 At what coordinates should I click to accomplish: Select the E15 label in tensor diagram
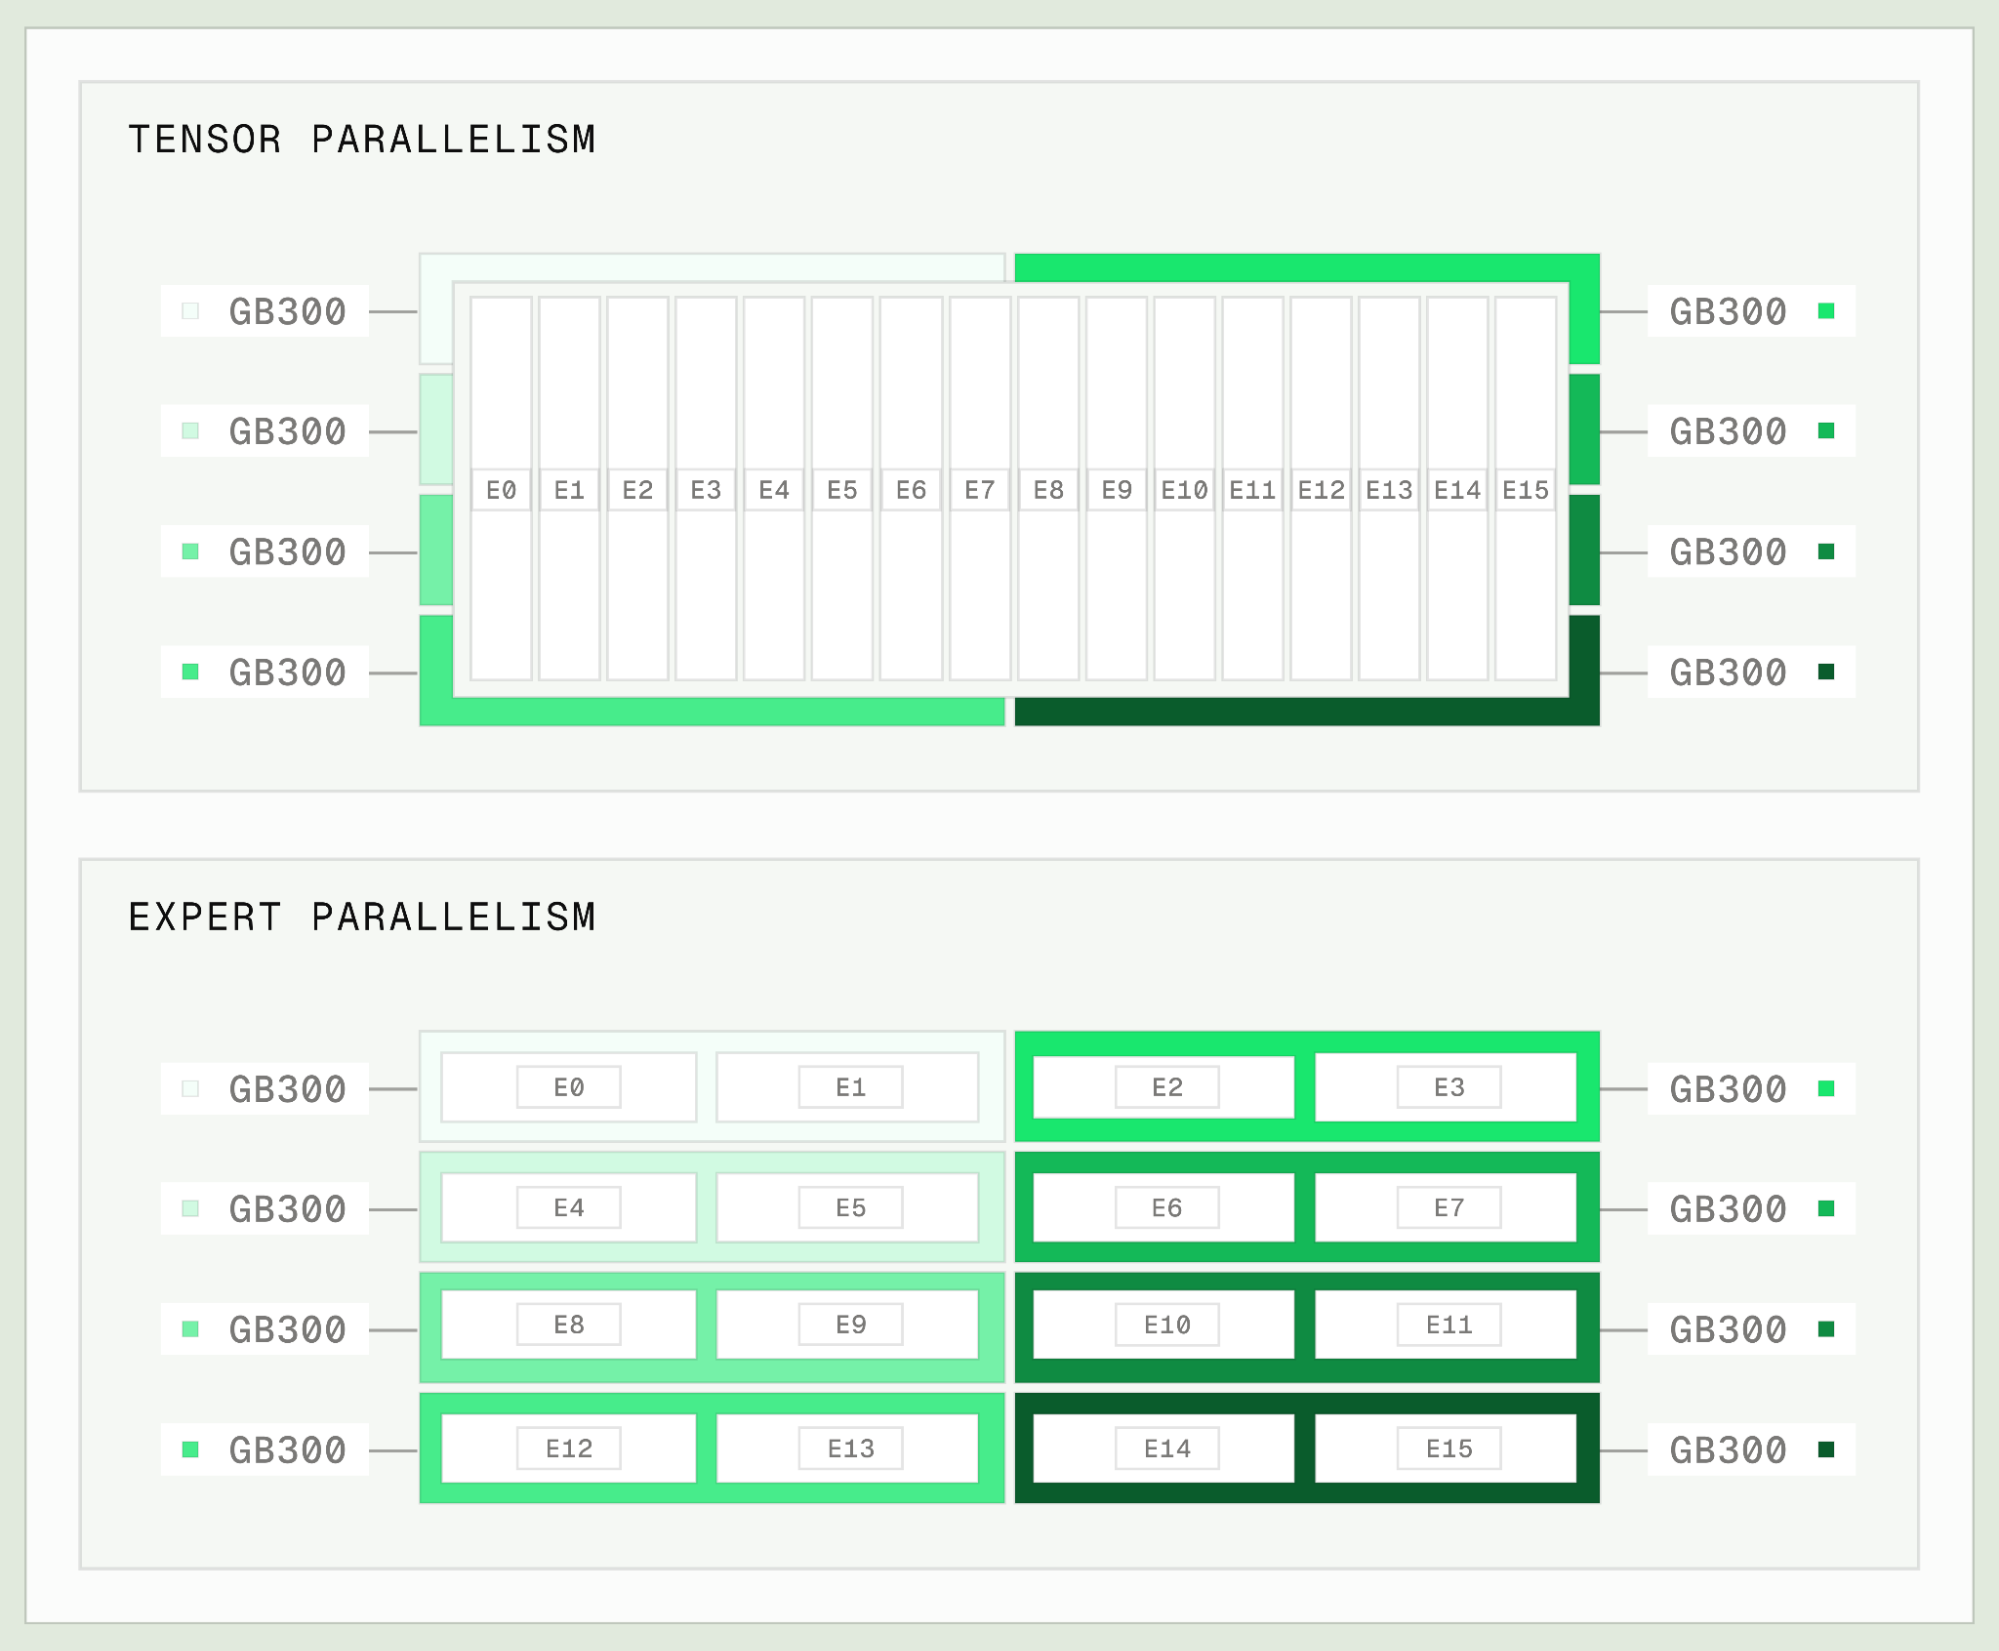point(1525,490)
